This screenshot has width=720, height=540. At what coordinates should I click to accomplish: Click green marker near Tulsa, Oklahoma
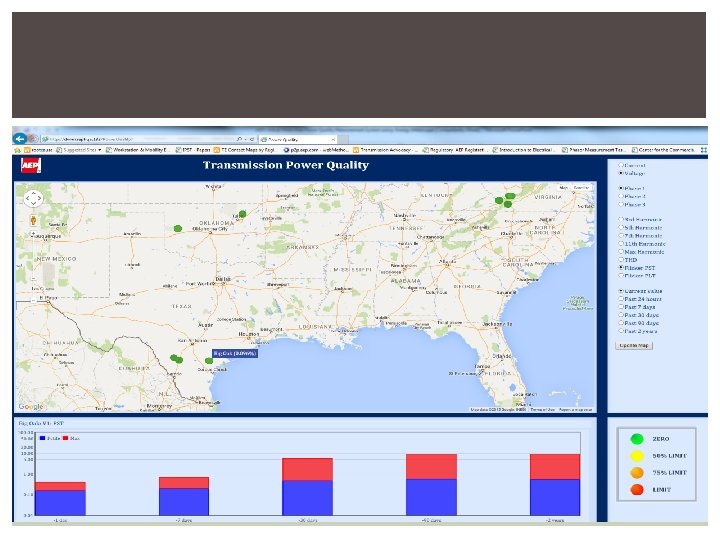click(242, 214)
